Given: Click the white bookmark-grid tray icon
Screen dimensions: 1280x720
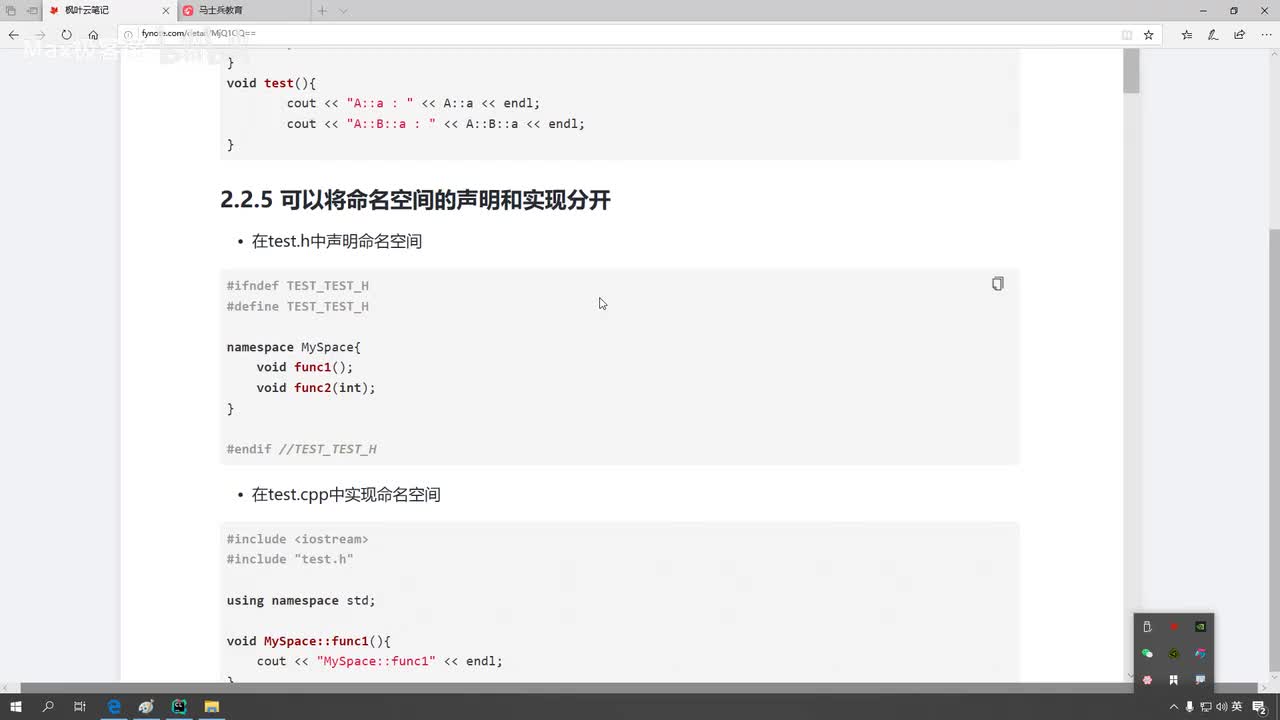Looking at the screenshot, I should [x=1174, y=680].
